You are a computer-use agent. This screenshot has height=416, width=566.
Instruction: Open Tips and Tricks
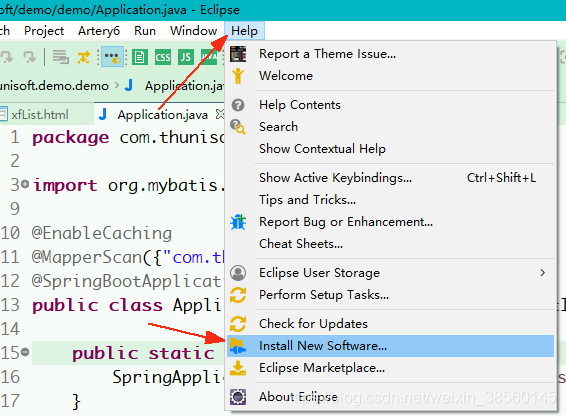pyautogui.click(x=390, y=200)
